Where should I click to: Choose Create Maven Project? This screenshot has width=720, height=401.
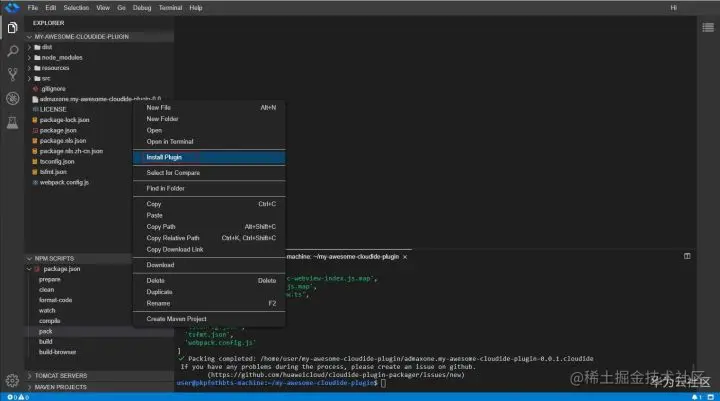click(209, 319)
